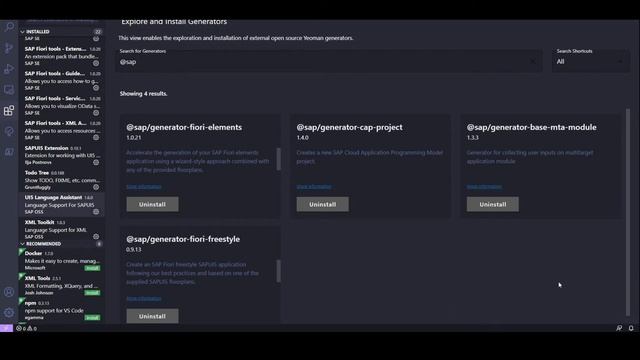
Task: Open More information for cap-project generator
Action: coord(314,187)
